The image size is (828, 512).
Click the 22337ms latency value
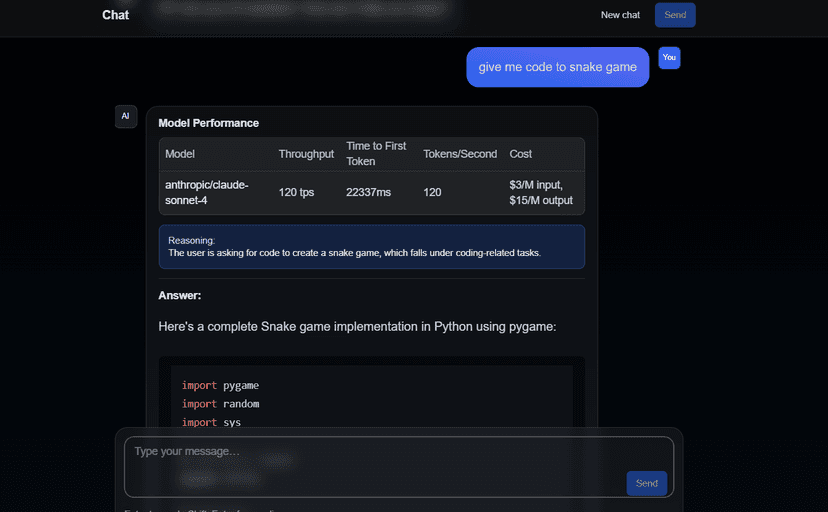[x=368, y=193]
